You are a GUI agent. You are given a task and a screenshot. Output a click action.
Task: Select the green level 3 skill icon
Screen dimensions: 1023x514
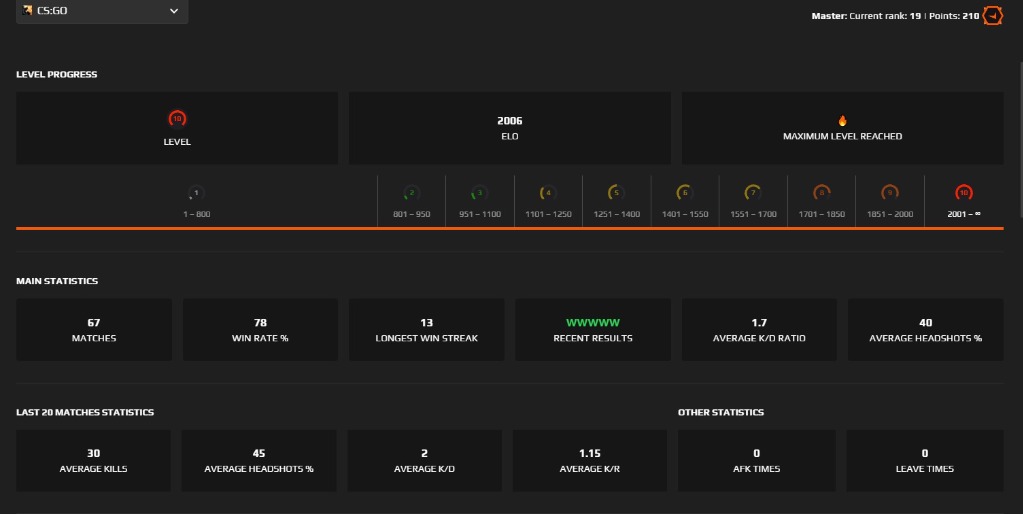(x=479, y=193)
